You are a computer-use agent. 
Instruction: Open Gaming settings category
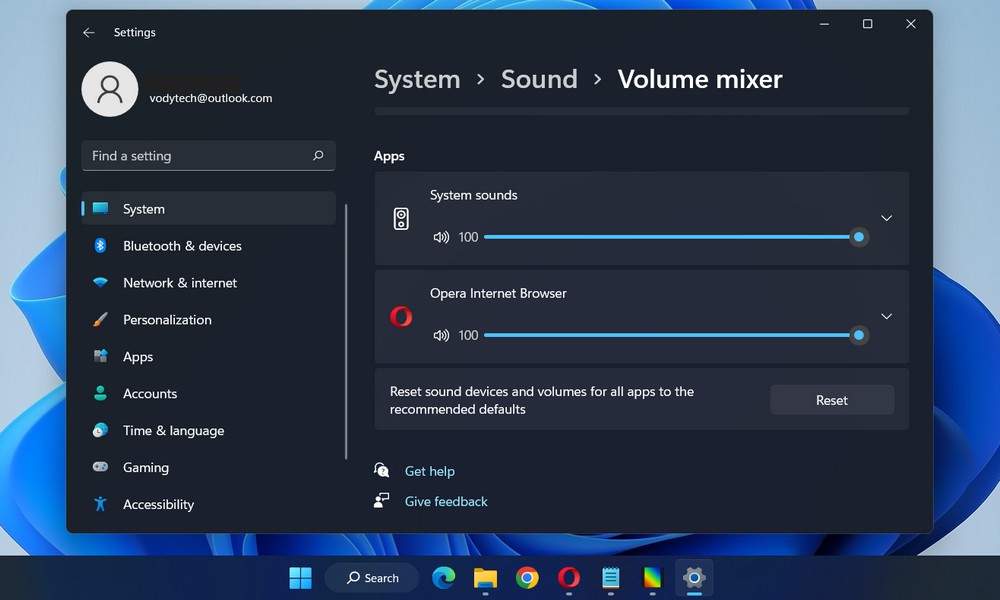pyautogui.click(x=209, y=467)
